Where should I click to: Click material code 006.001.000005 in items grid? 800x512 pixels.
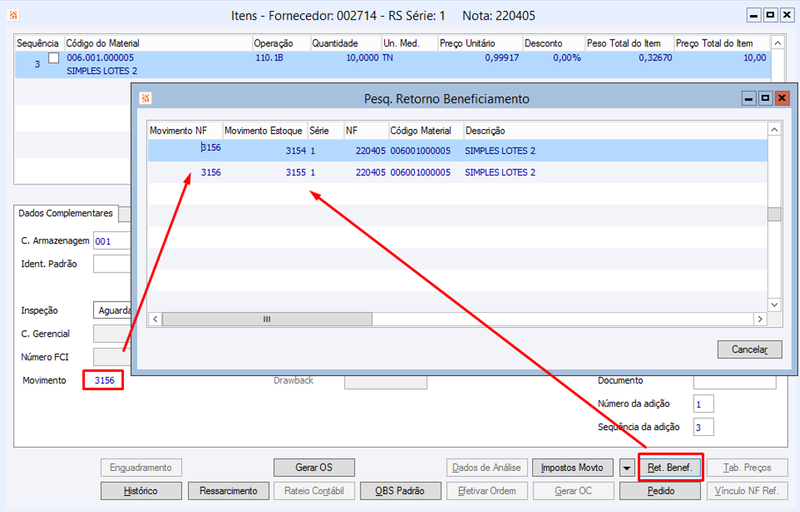tap(100, 58)
